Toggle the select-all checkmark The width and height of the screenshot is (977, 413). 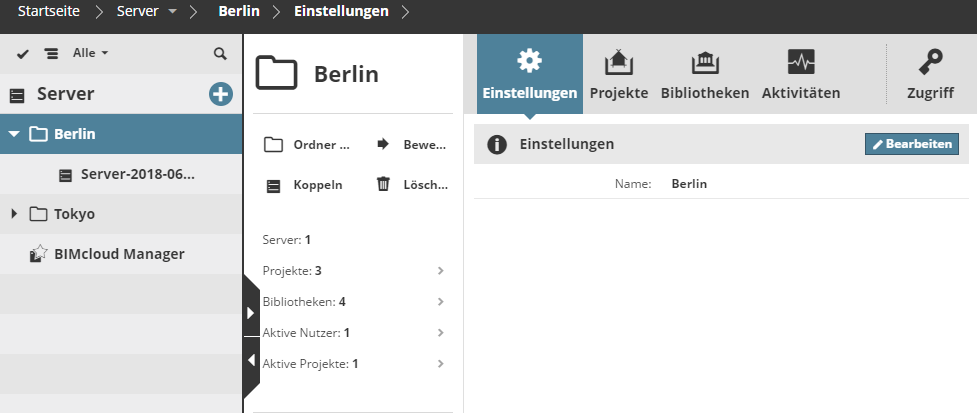[x=23, y=53]
